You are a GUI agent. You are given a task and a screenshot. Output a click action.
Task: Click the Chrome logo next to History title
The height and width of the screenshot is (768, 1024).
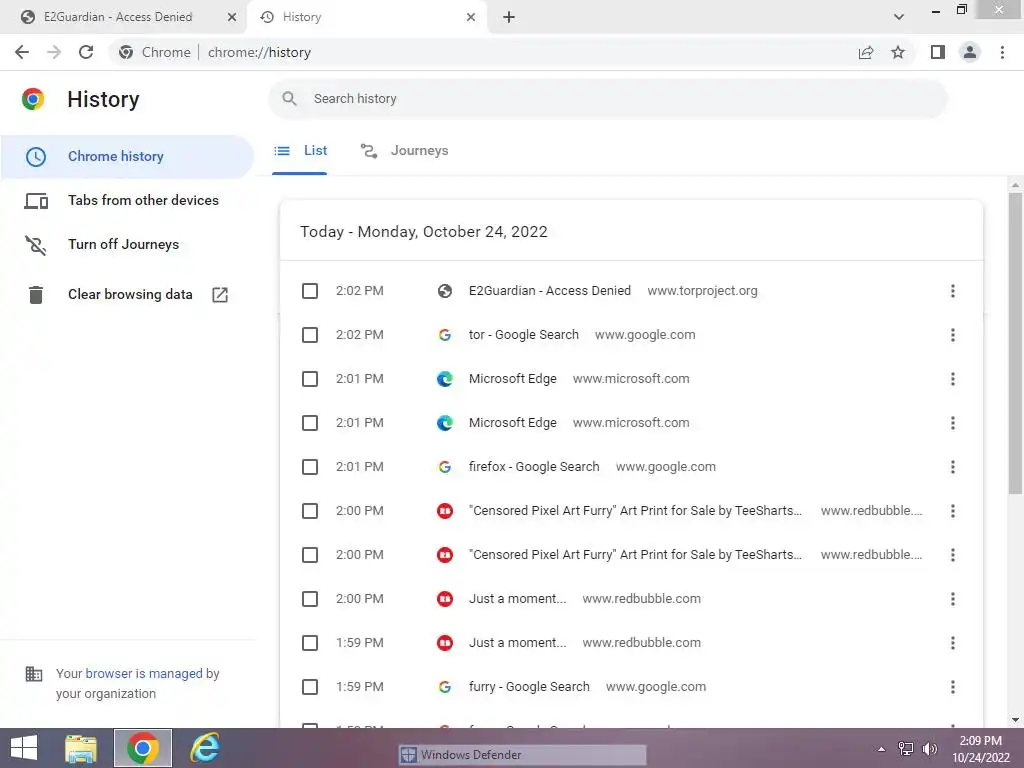pos(33,99)
